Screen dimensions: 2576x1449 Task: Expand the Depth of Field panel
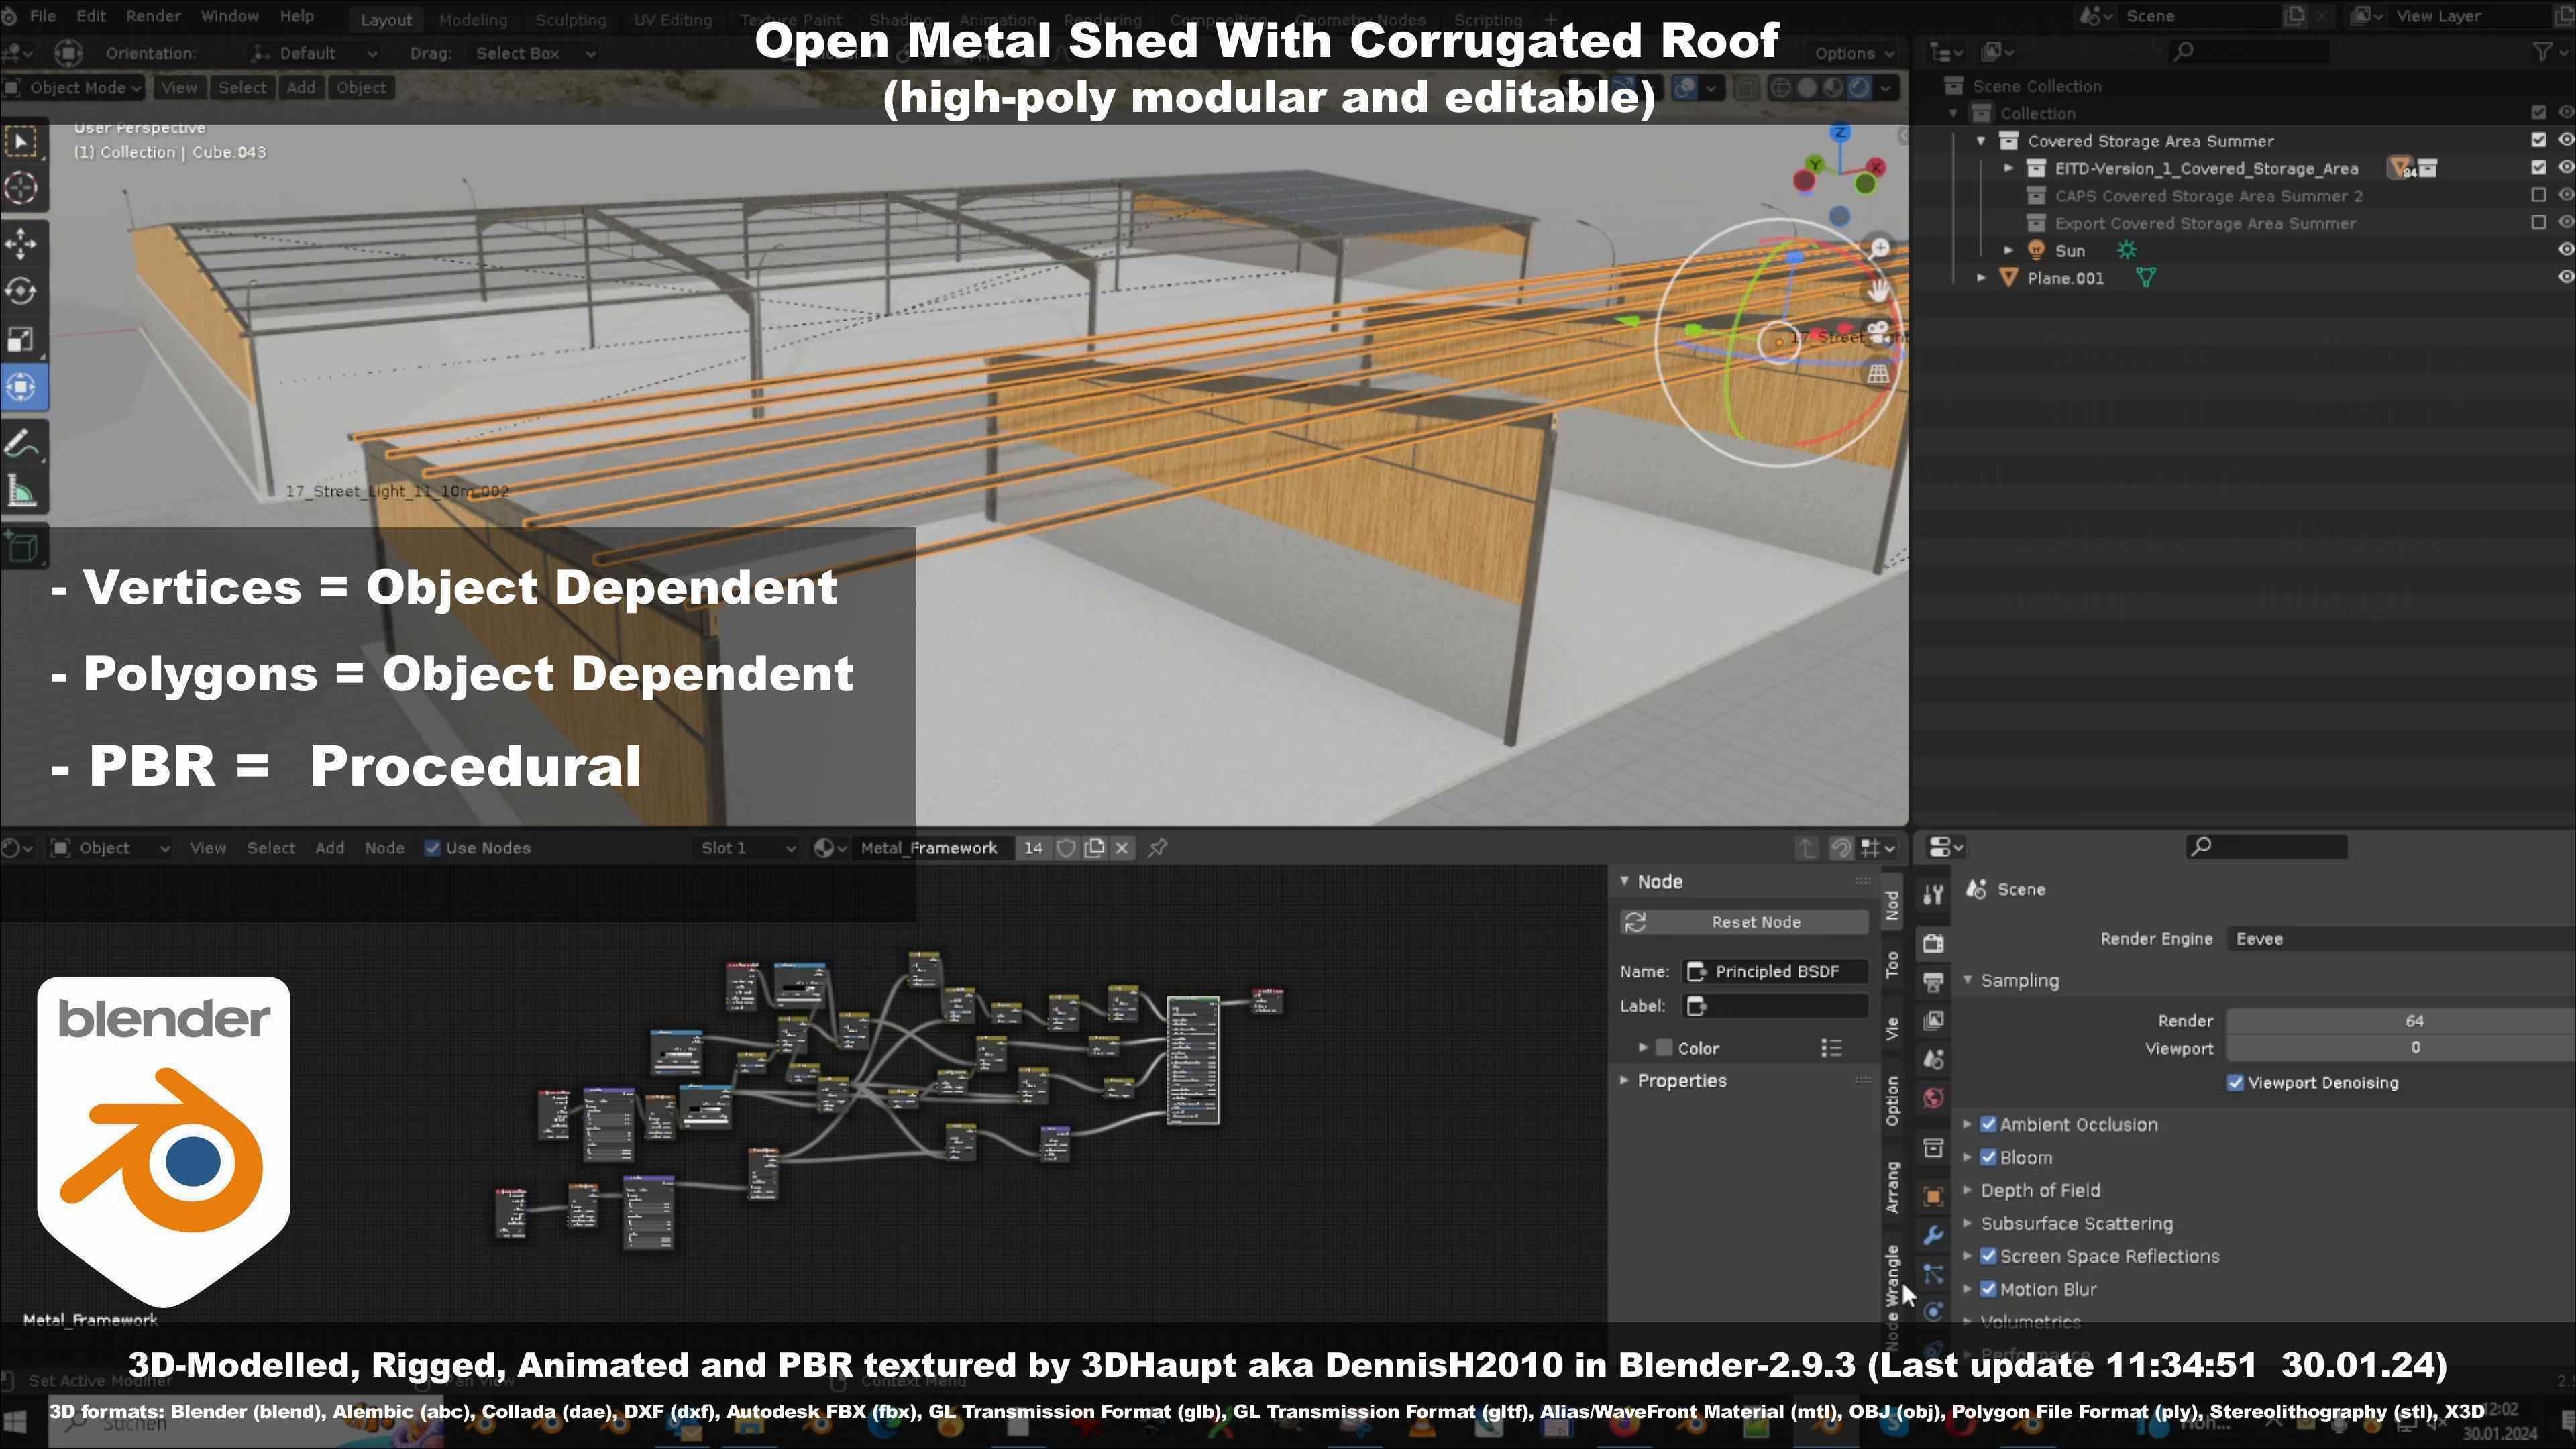[1968, 1191]
